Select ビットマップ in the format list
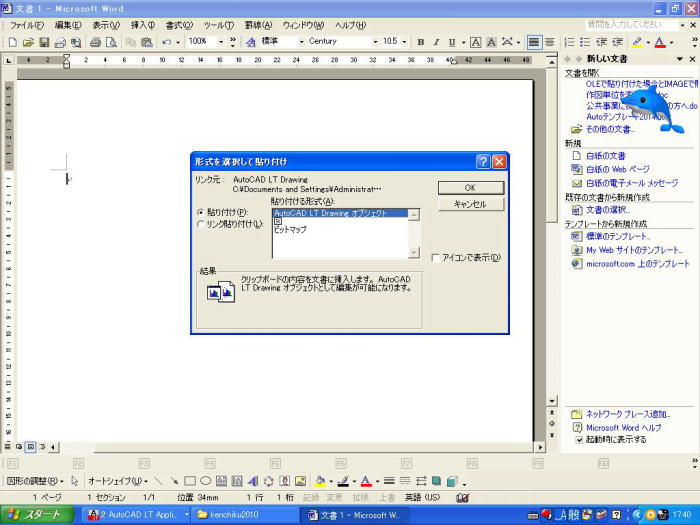Image resolution: width=700 pixels, height=525 pixels. pyautogui.click(x=290, y=229)
